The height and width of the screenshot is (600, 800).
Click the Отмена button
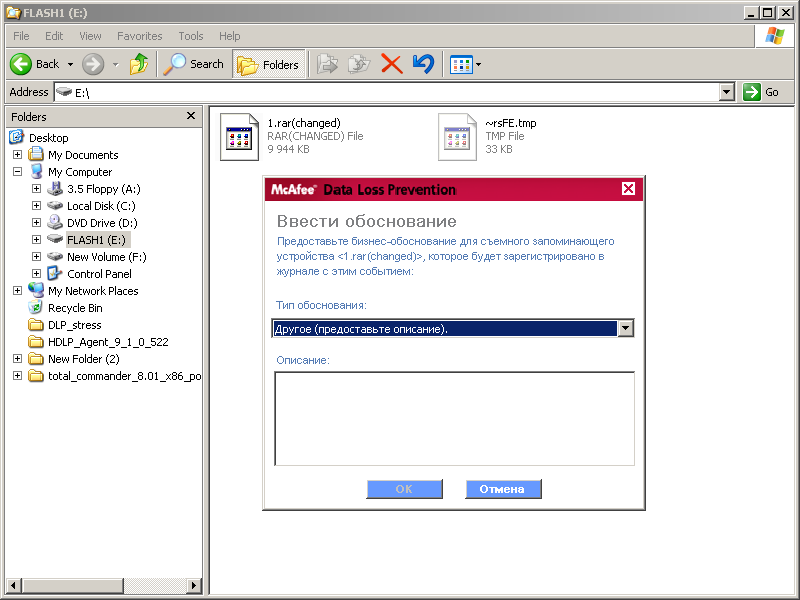coord(503,489)
